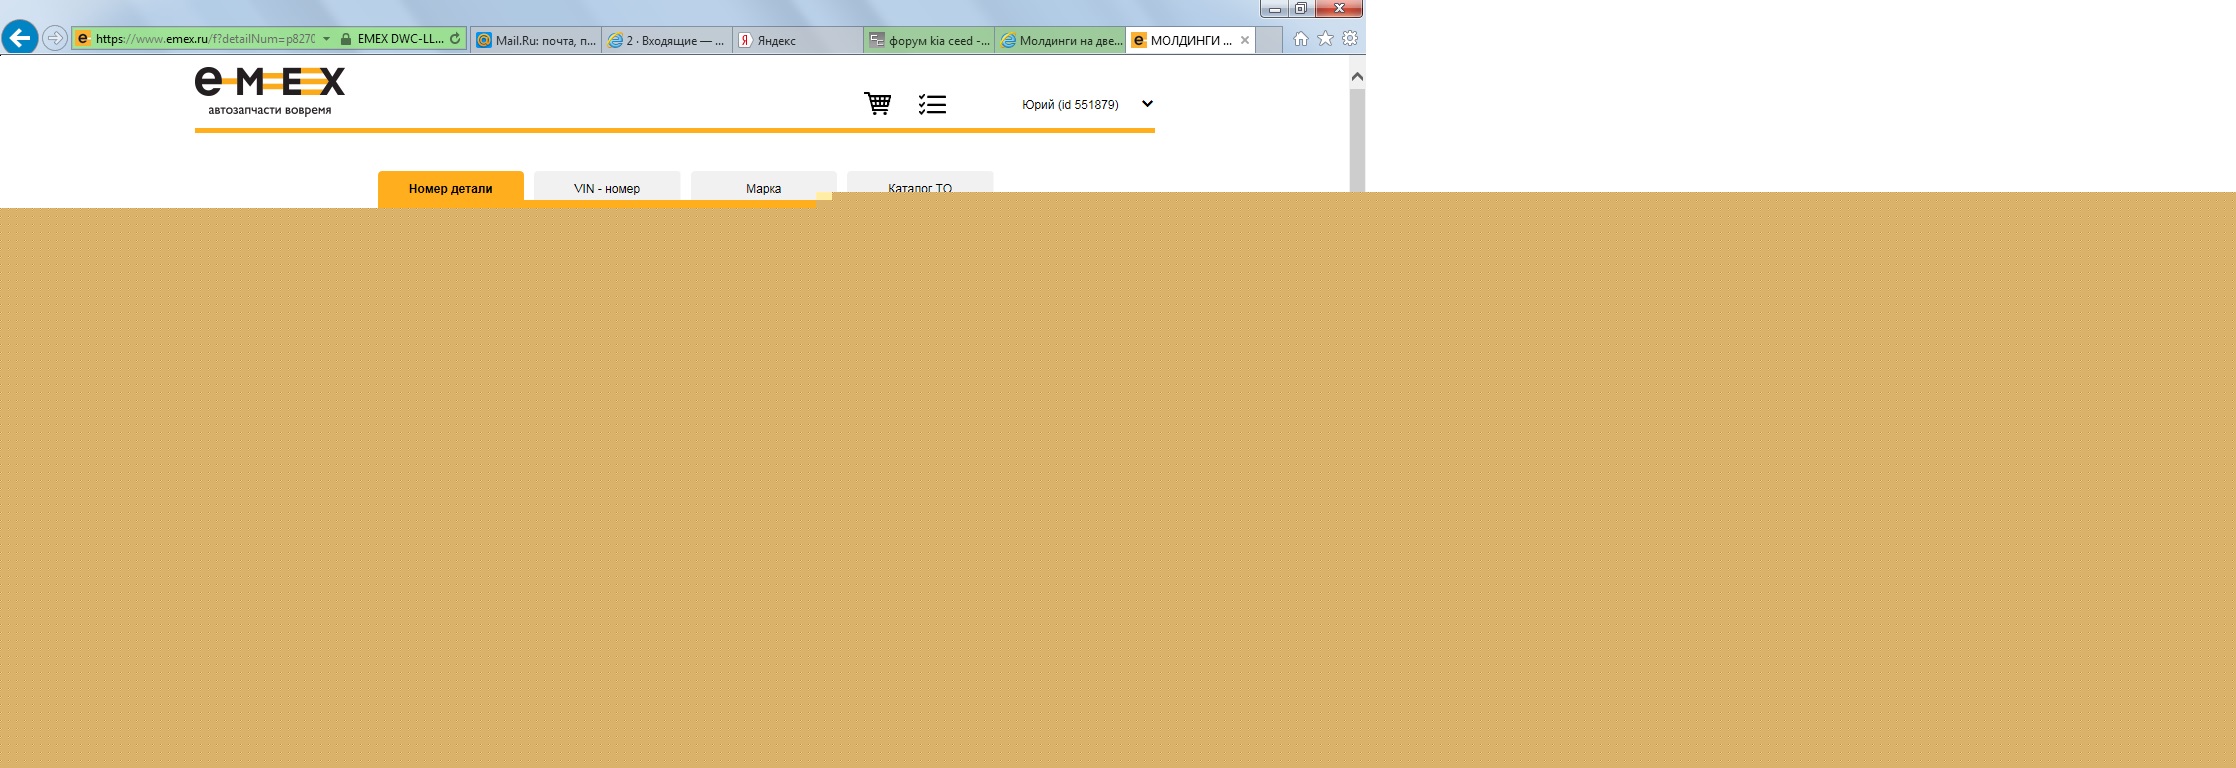2236x768 pixels.
Task: Switch to Mail.Ru browser tab
Action: click(536, 40)
